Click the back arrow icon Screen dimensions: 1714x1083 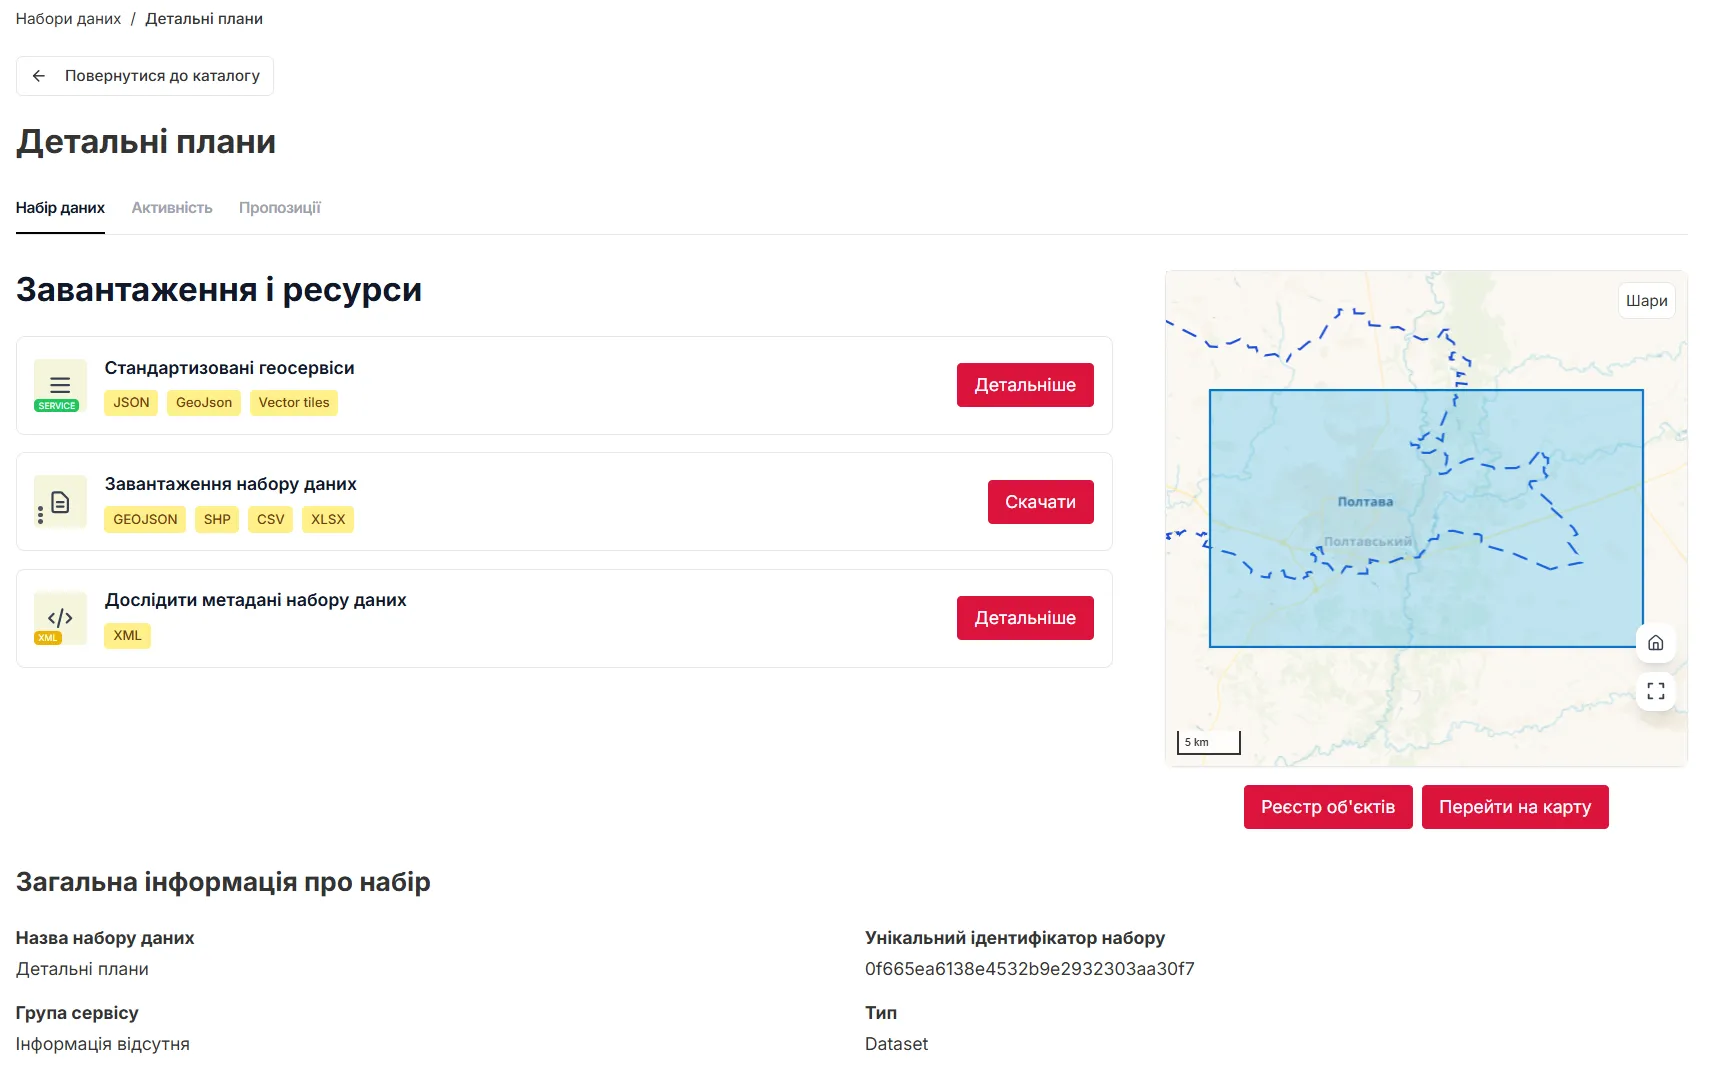click(x=39, y=76)
